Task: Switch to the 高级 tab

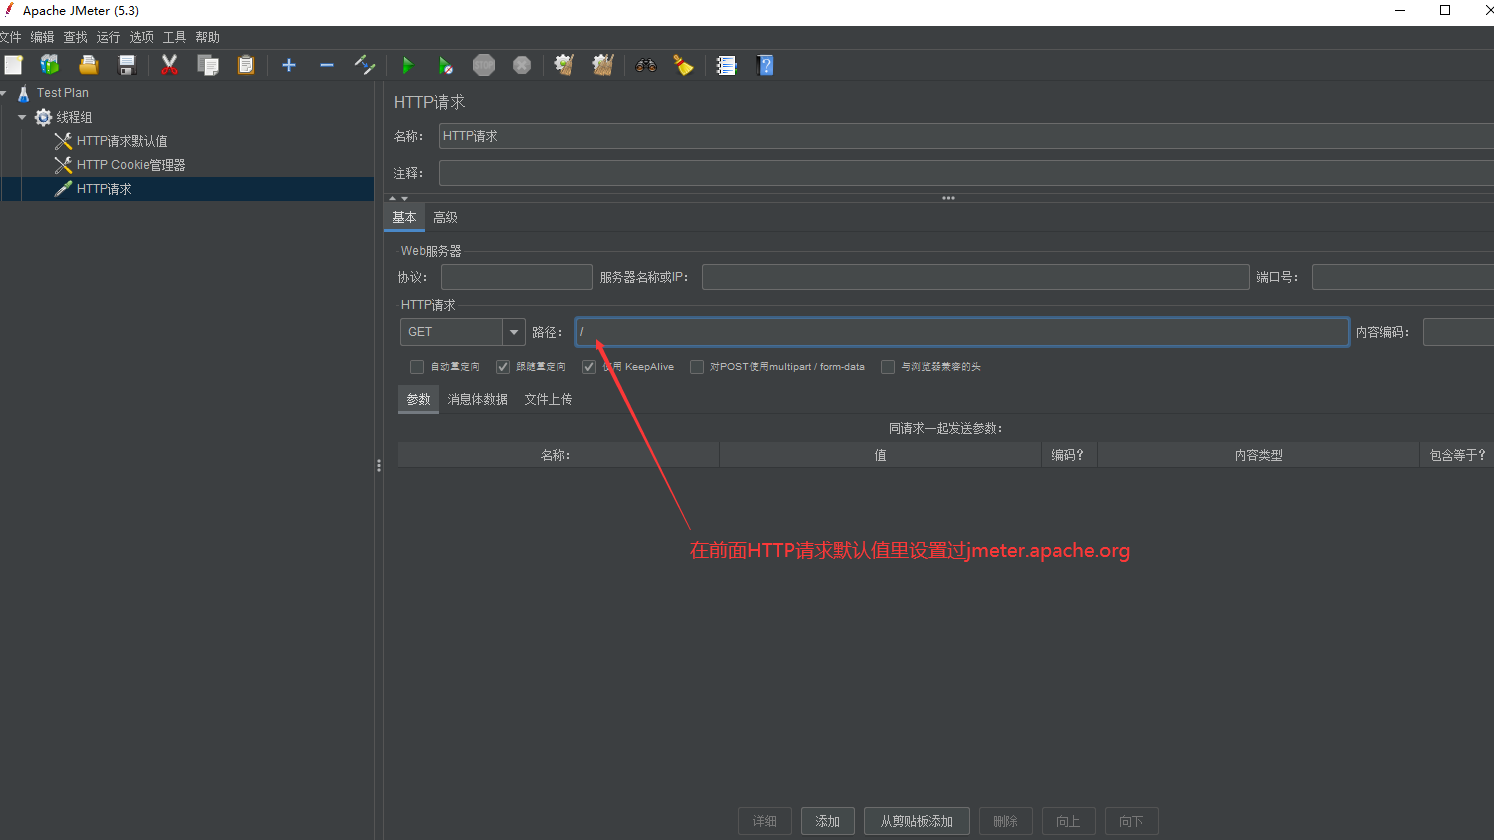Action: (x=445, y=217)
